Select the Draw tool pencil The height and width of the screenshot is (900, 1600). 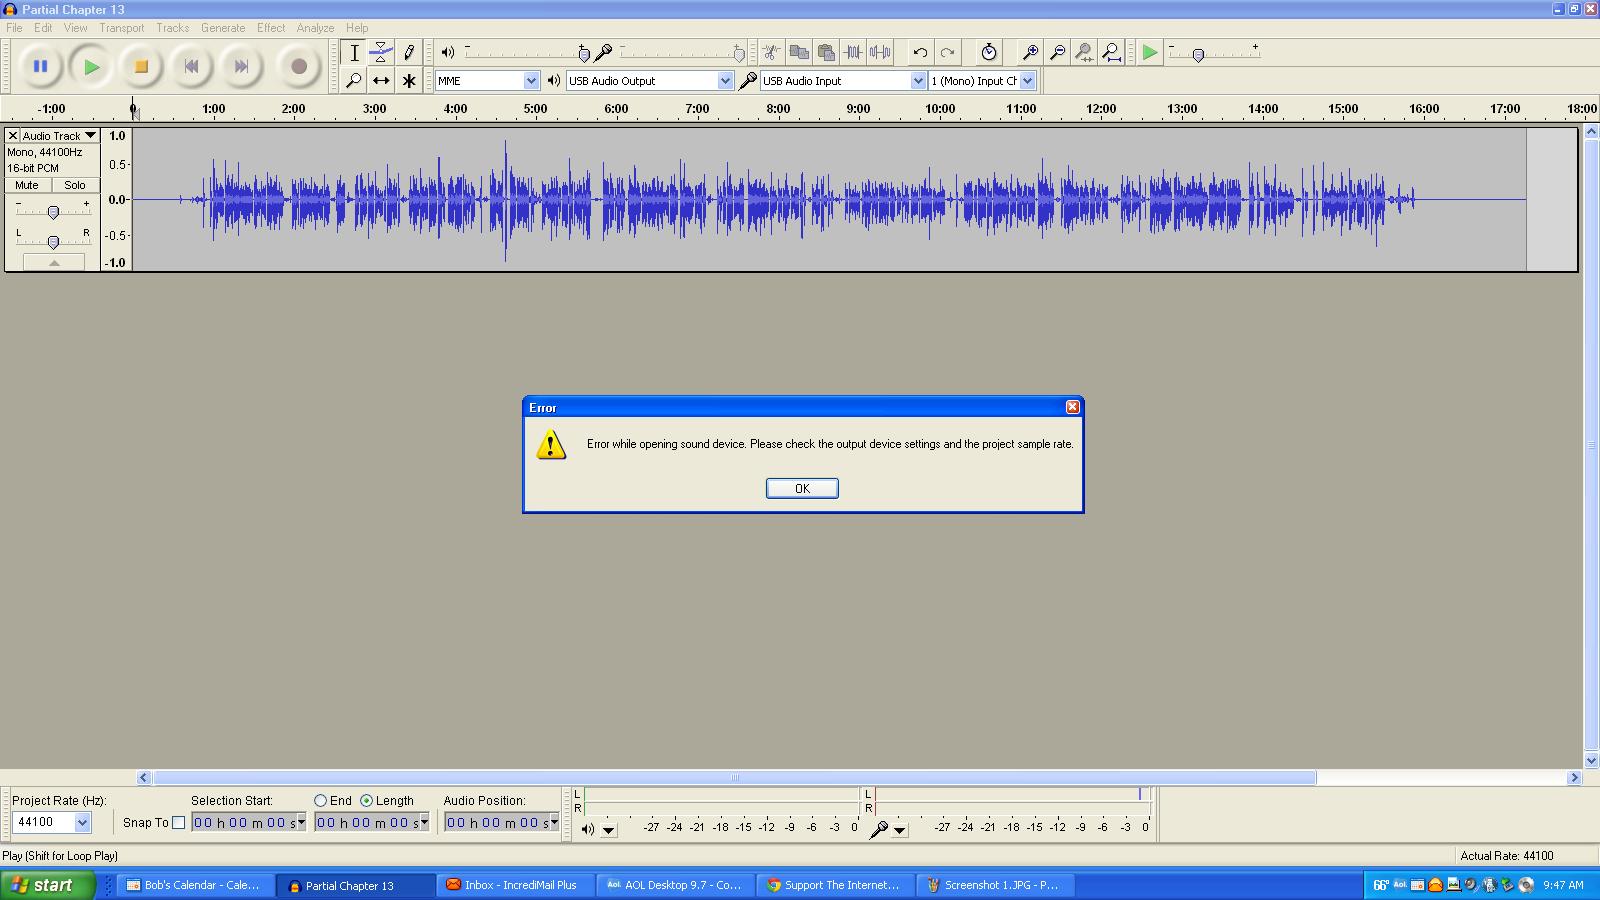409,52
